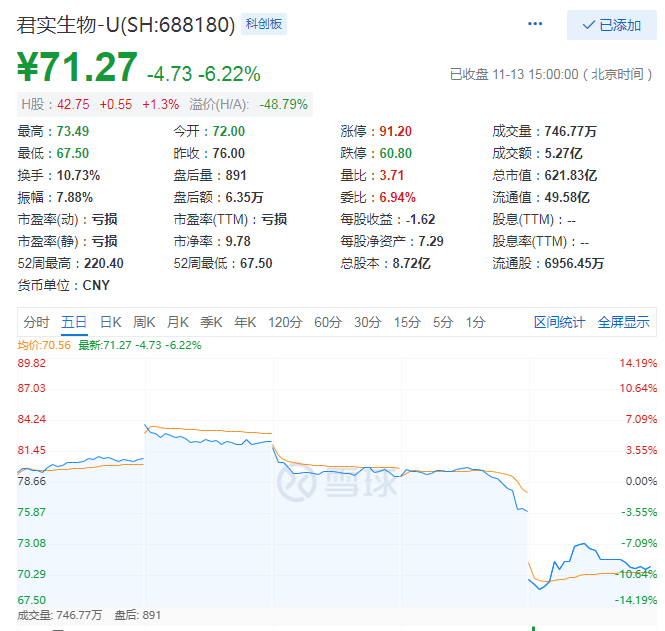Select the 15分 chart interval
The height and width of the screenshot is (631, 665).
pos(407,322)
